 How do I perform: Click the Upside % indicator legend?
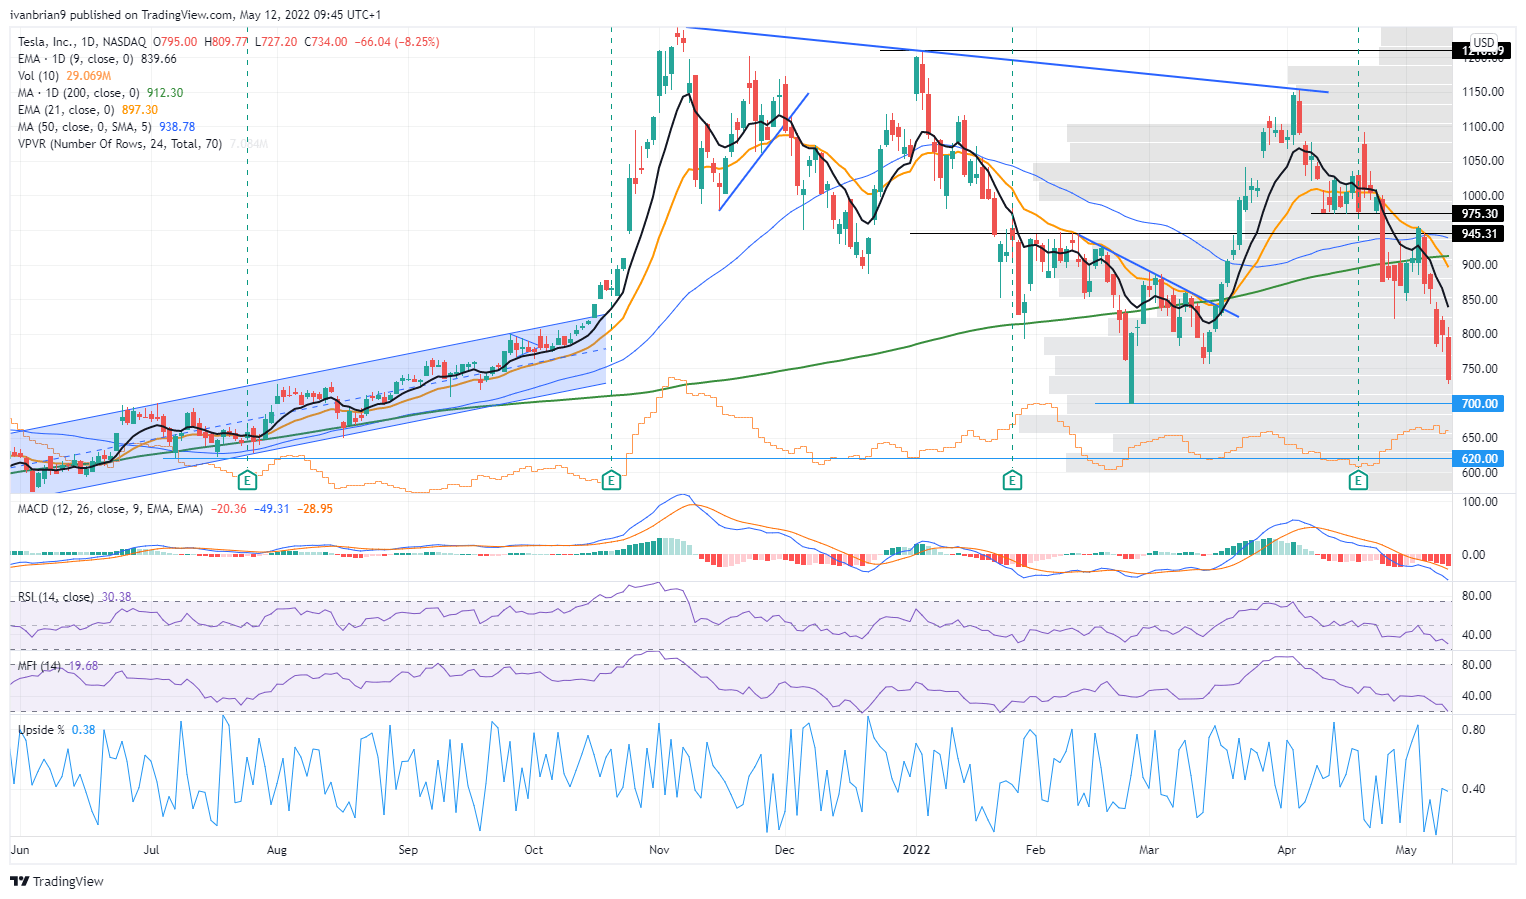pyautogui.click(x=41, y=730)
